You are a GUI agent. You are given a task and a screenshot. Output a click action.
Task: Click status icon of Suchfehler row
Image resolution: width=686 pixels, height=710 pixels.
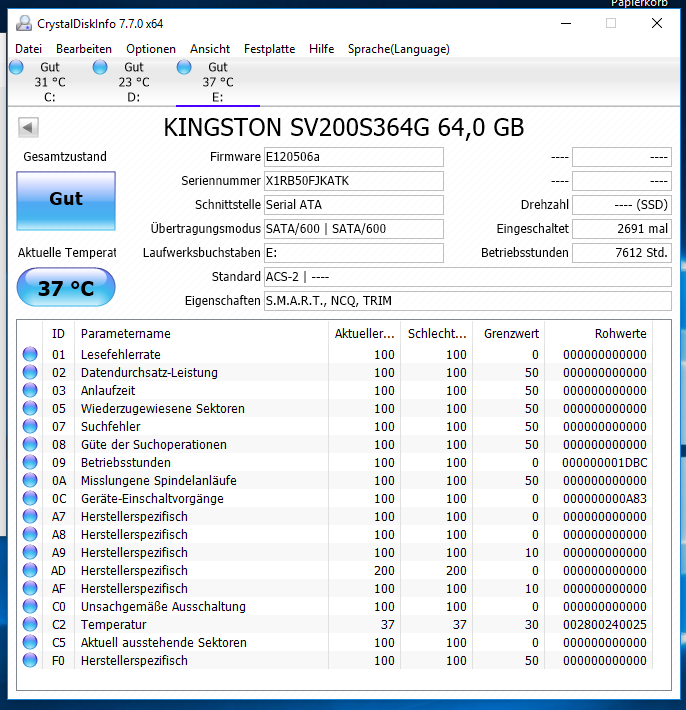click(x=30, y=426)
